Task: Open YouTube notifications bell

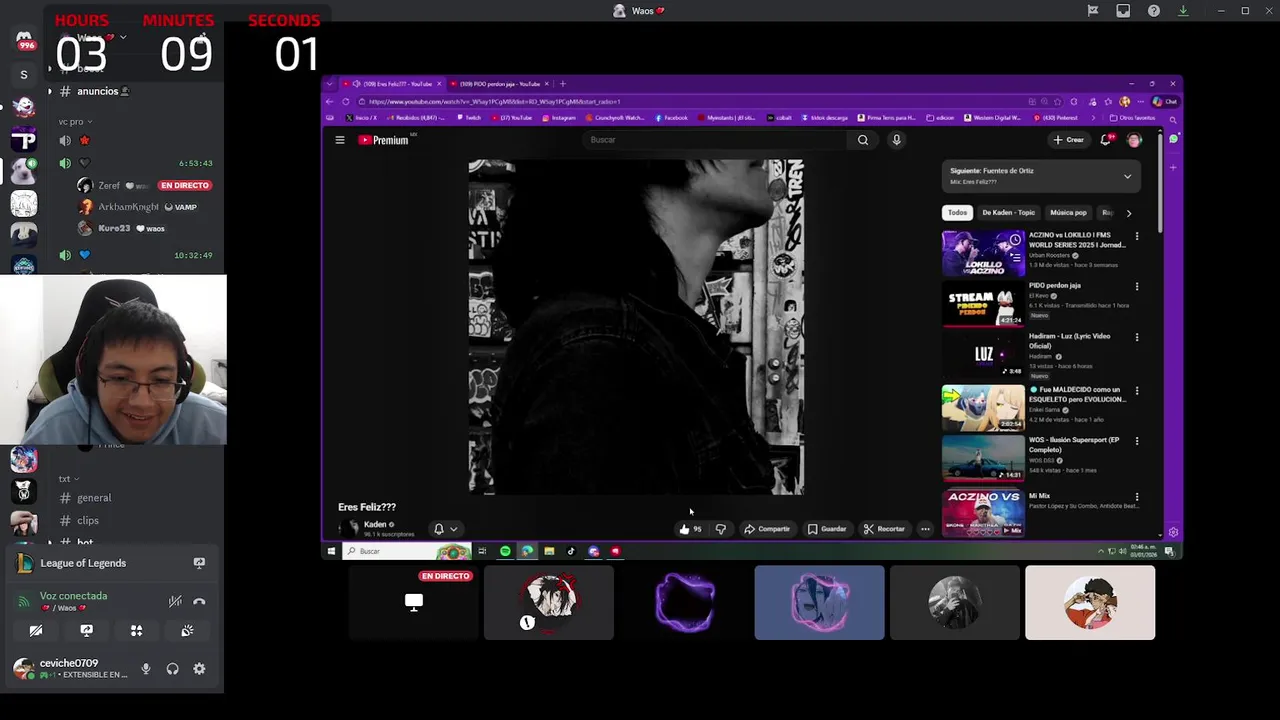Action: click(1106, 140)
